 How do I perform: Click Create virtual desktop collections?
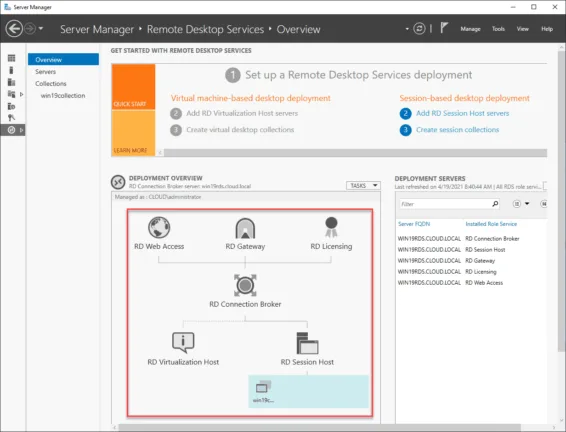(x=240, y=130)
